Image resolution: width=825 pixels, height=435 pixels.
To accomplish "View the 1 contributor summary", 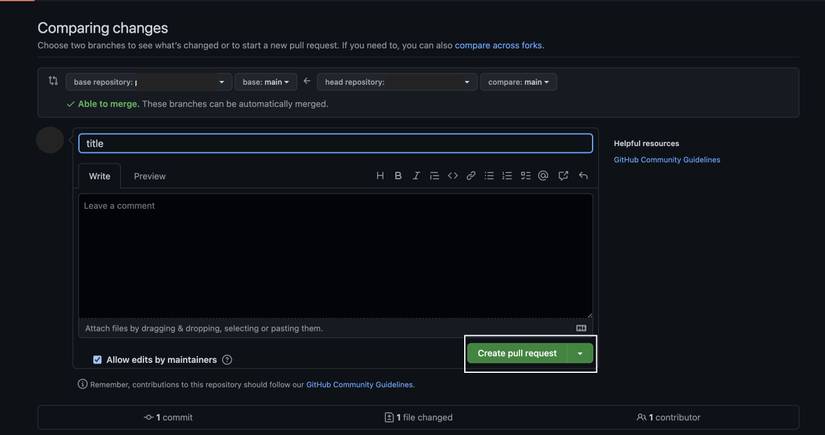I will coord(668,418).
